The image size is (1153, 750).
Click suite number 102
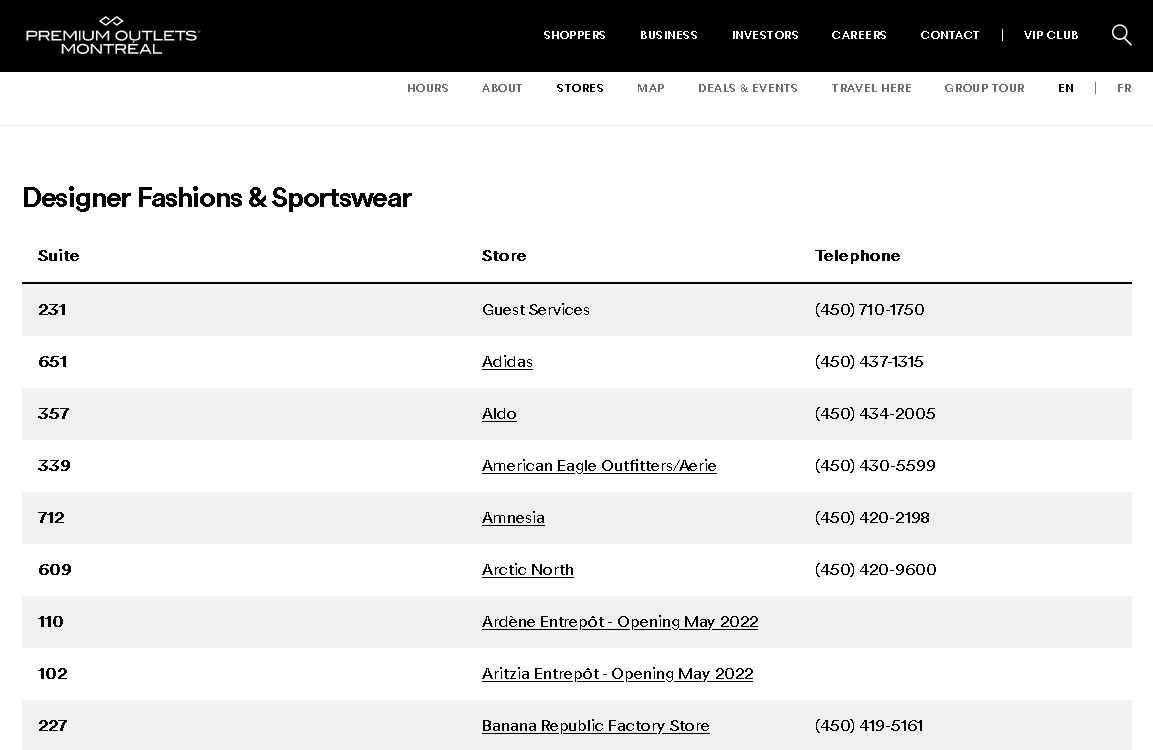[53, 674]
